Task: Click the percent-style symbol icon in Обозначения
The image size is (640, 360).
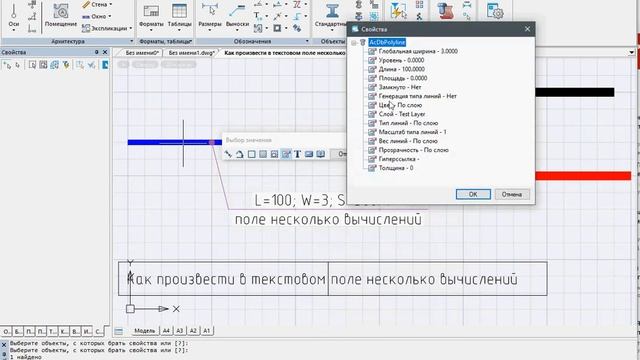Action: click(x=297, y=28)
